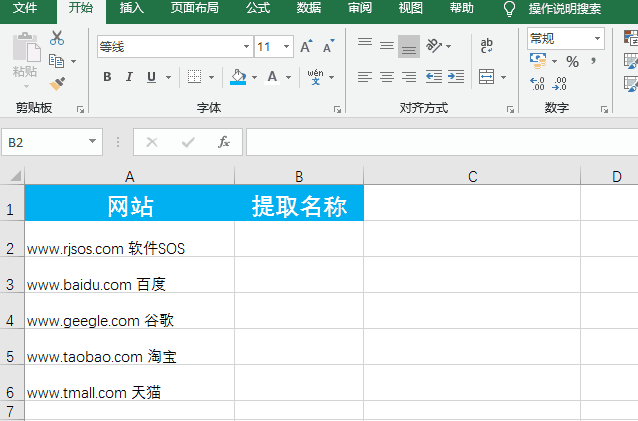This screenshot has height=421, width=638.
Task: Open font color dropdown arrow
Action: 288,77
